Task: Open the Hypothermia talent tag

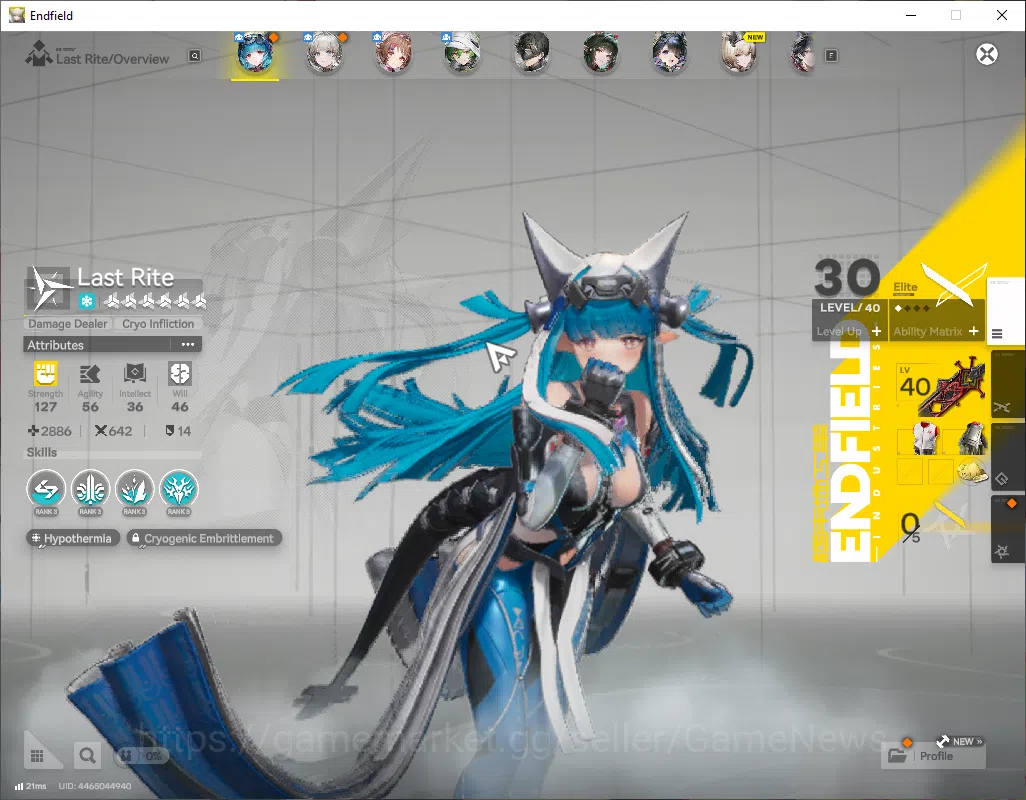Action: pyautogui.click(x=73, y=538)
